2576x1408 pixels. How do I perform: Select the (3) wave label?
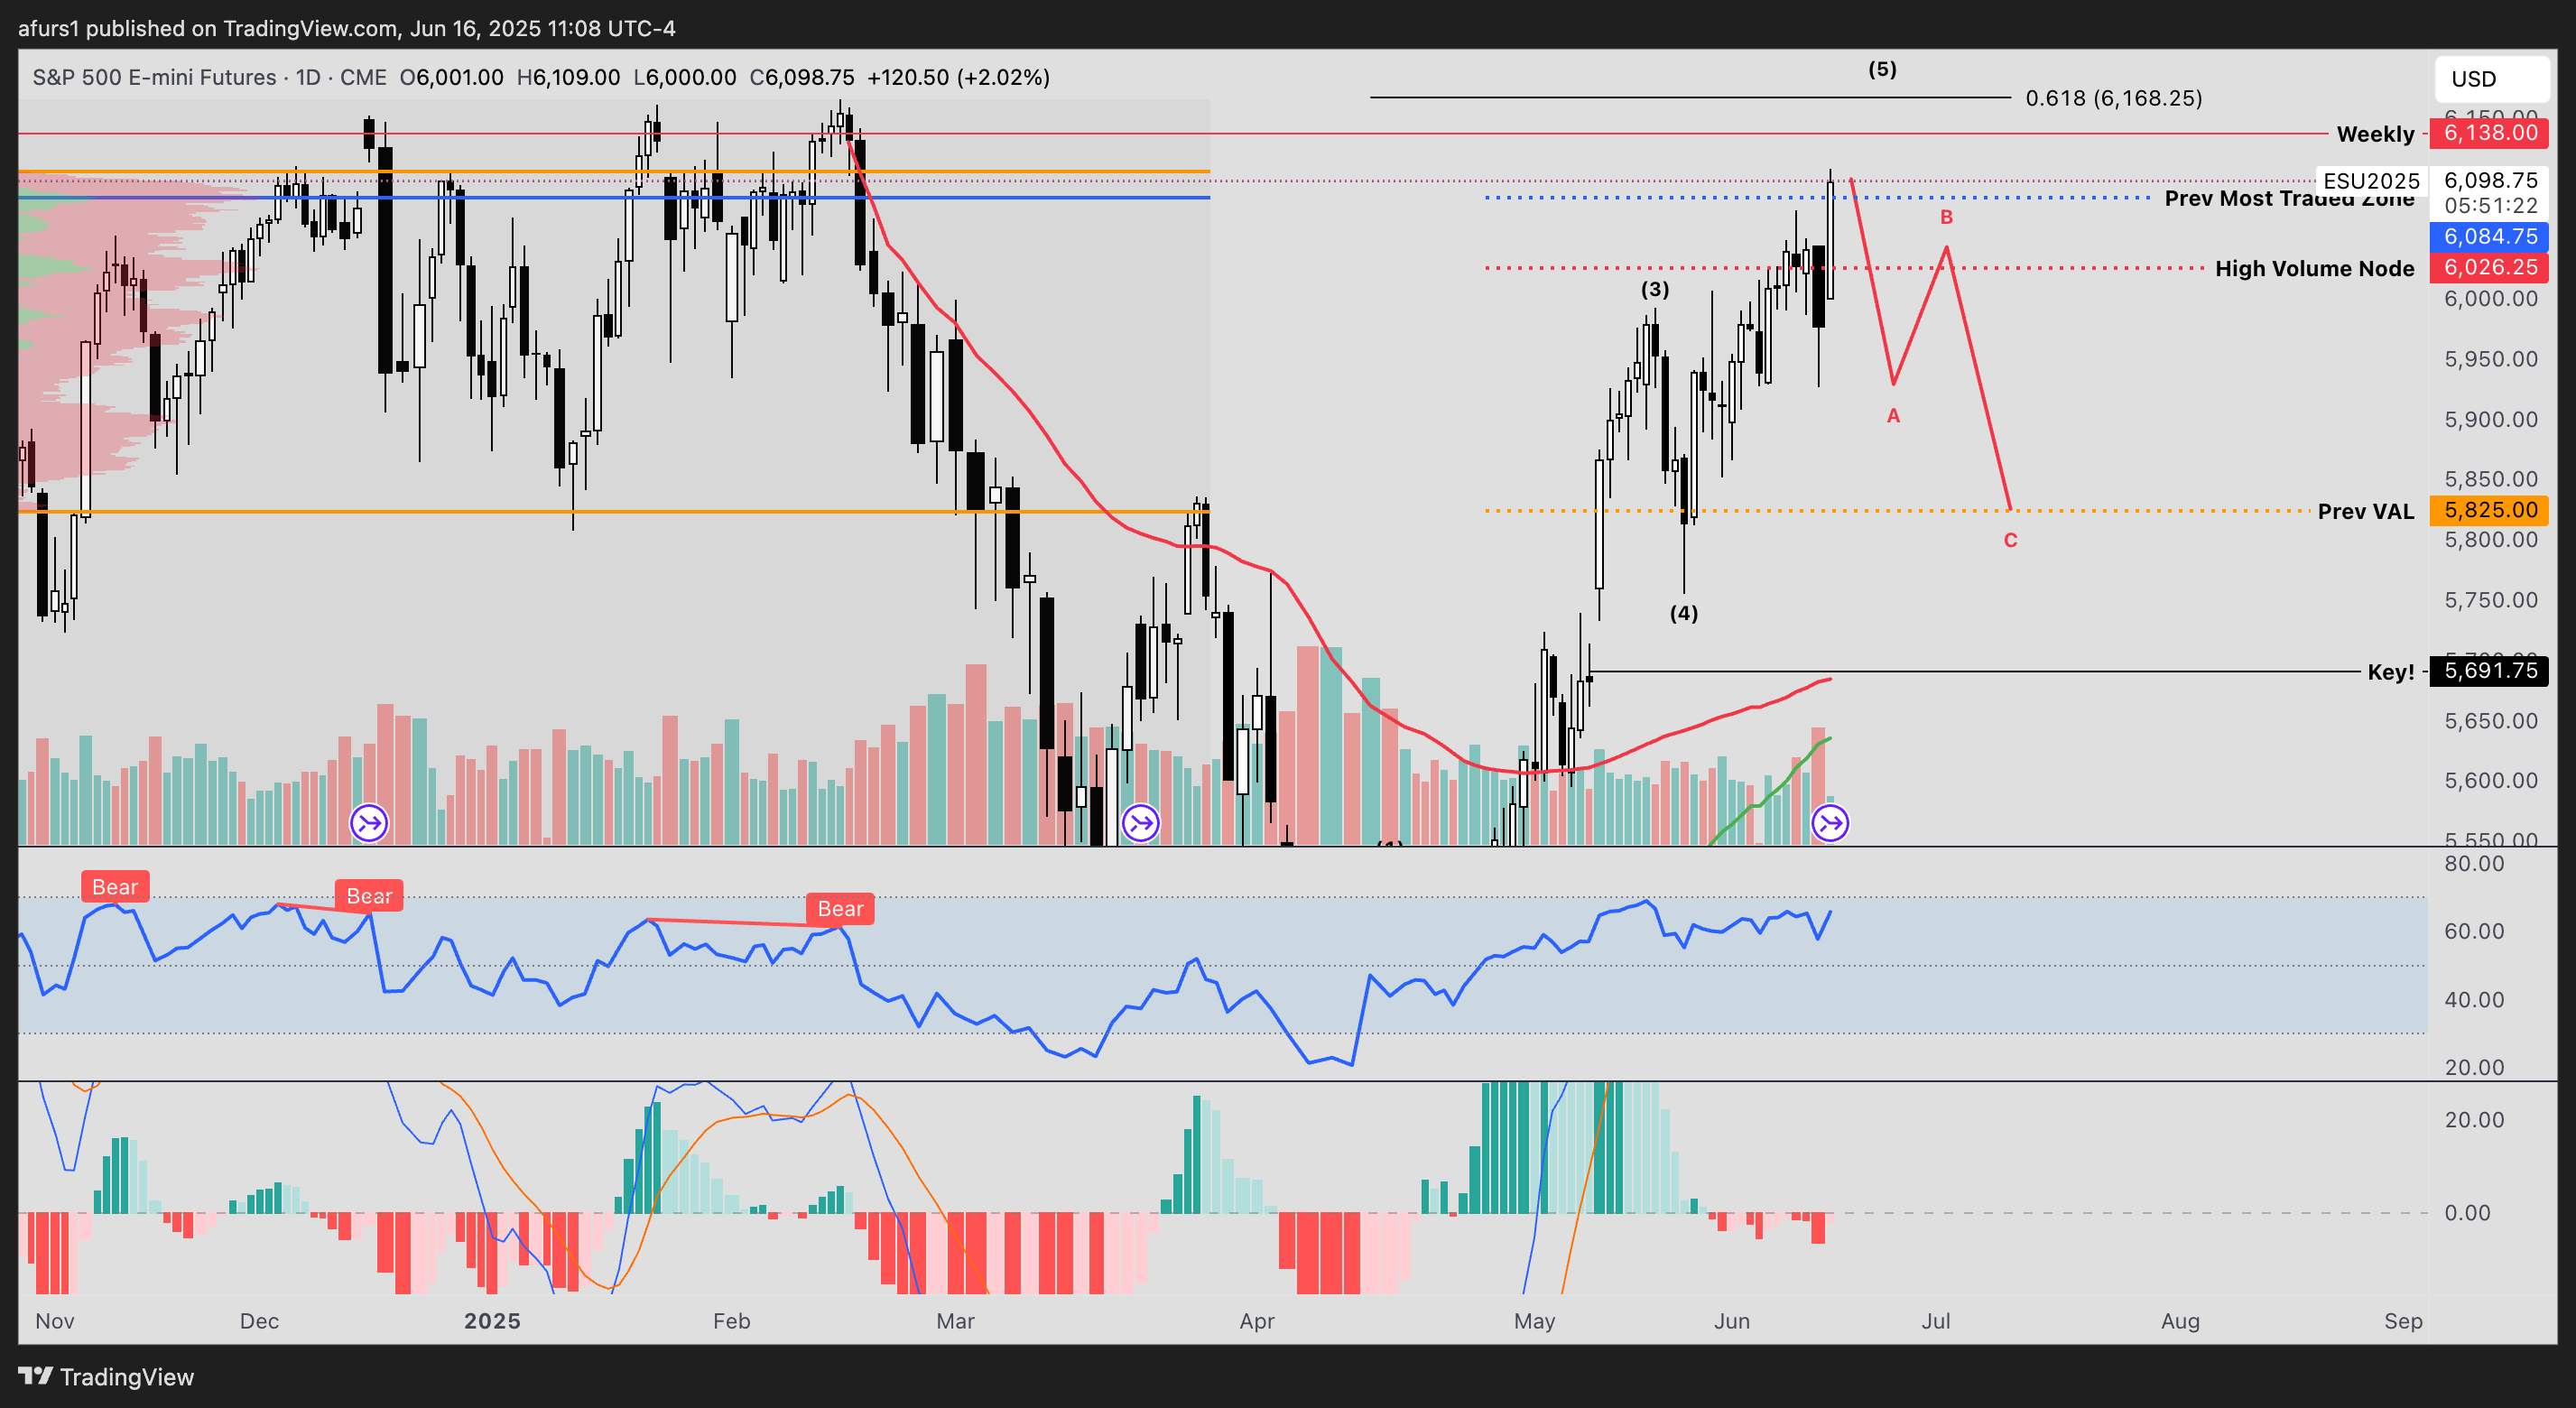[1655, 289]
